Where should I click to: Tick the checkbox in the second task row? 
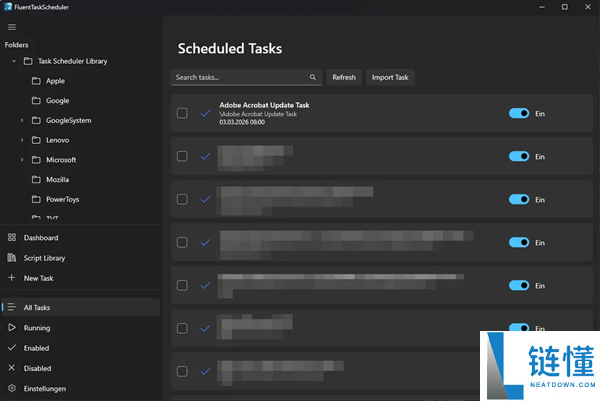pyautogui.click(x=182, y=156)
